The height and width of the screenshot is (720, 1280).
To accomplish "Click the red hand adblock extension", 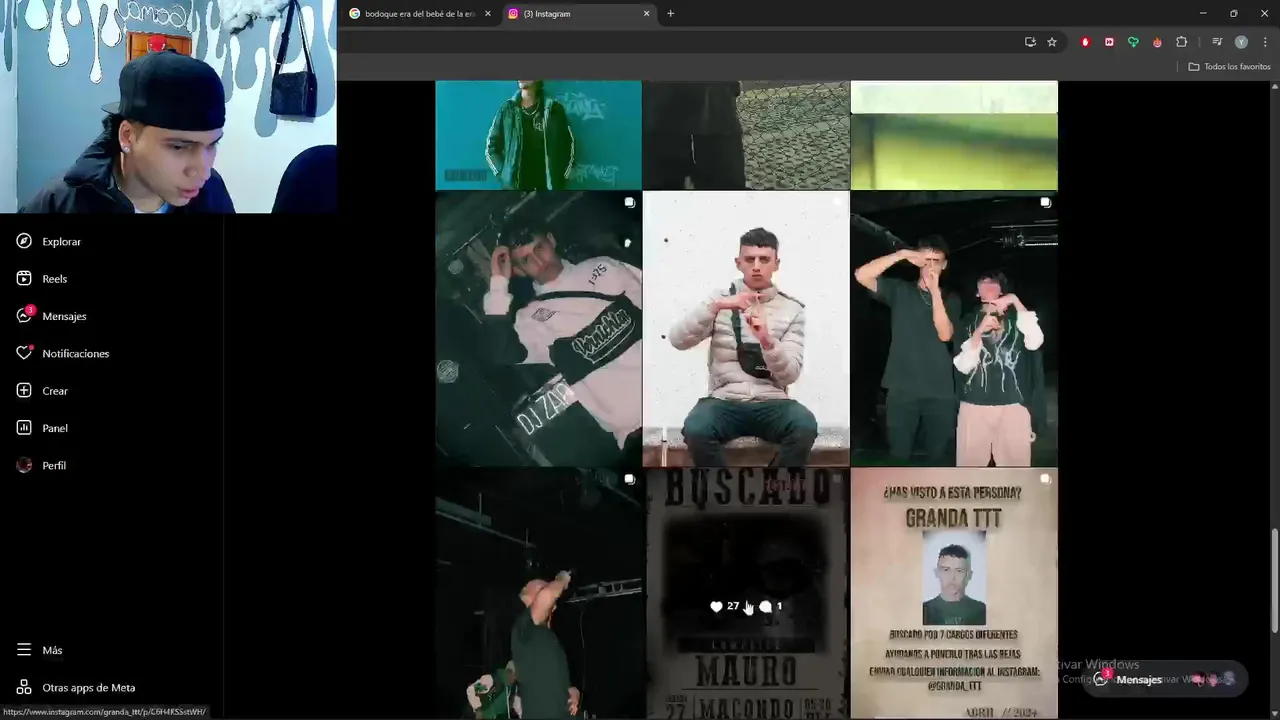I will (x=1085, y=42).
